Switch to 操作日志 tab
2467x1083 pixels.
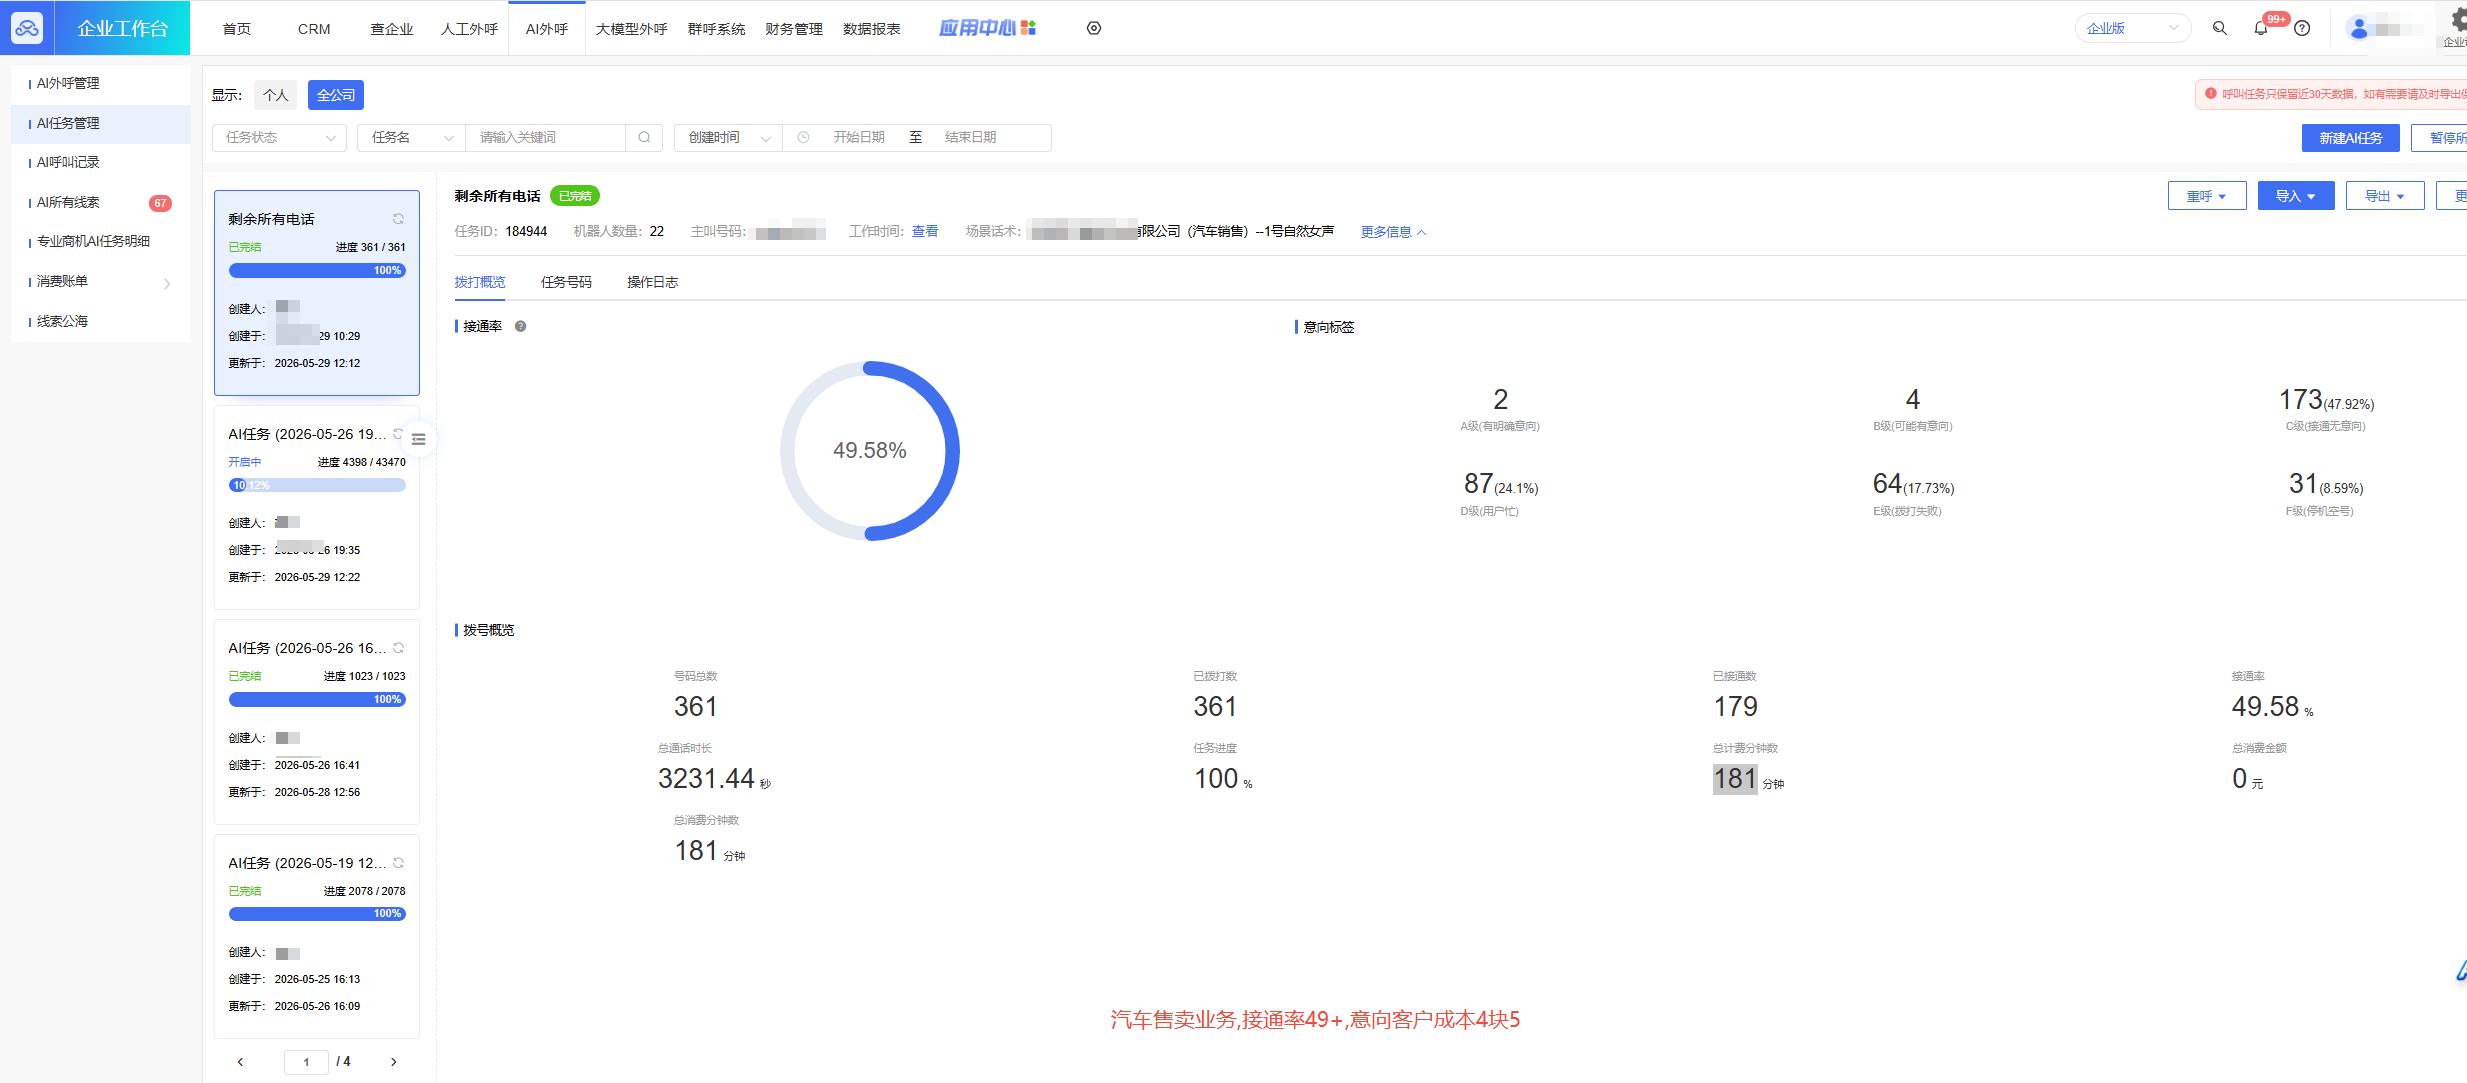[652, 282]
